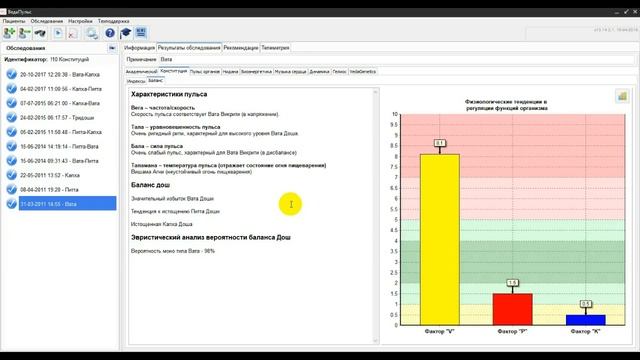The width and height of the screenshot is (640, 360).
Task: Toggle check mark beside 06-02-2015 examination
Action: pos(11,132)
